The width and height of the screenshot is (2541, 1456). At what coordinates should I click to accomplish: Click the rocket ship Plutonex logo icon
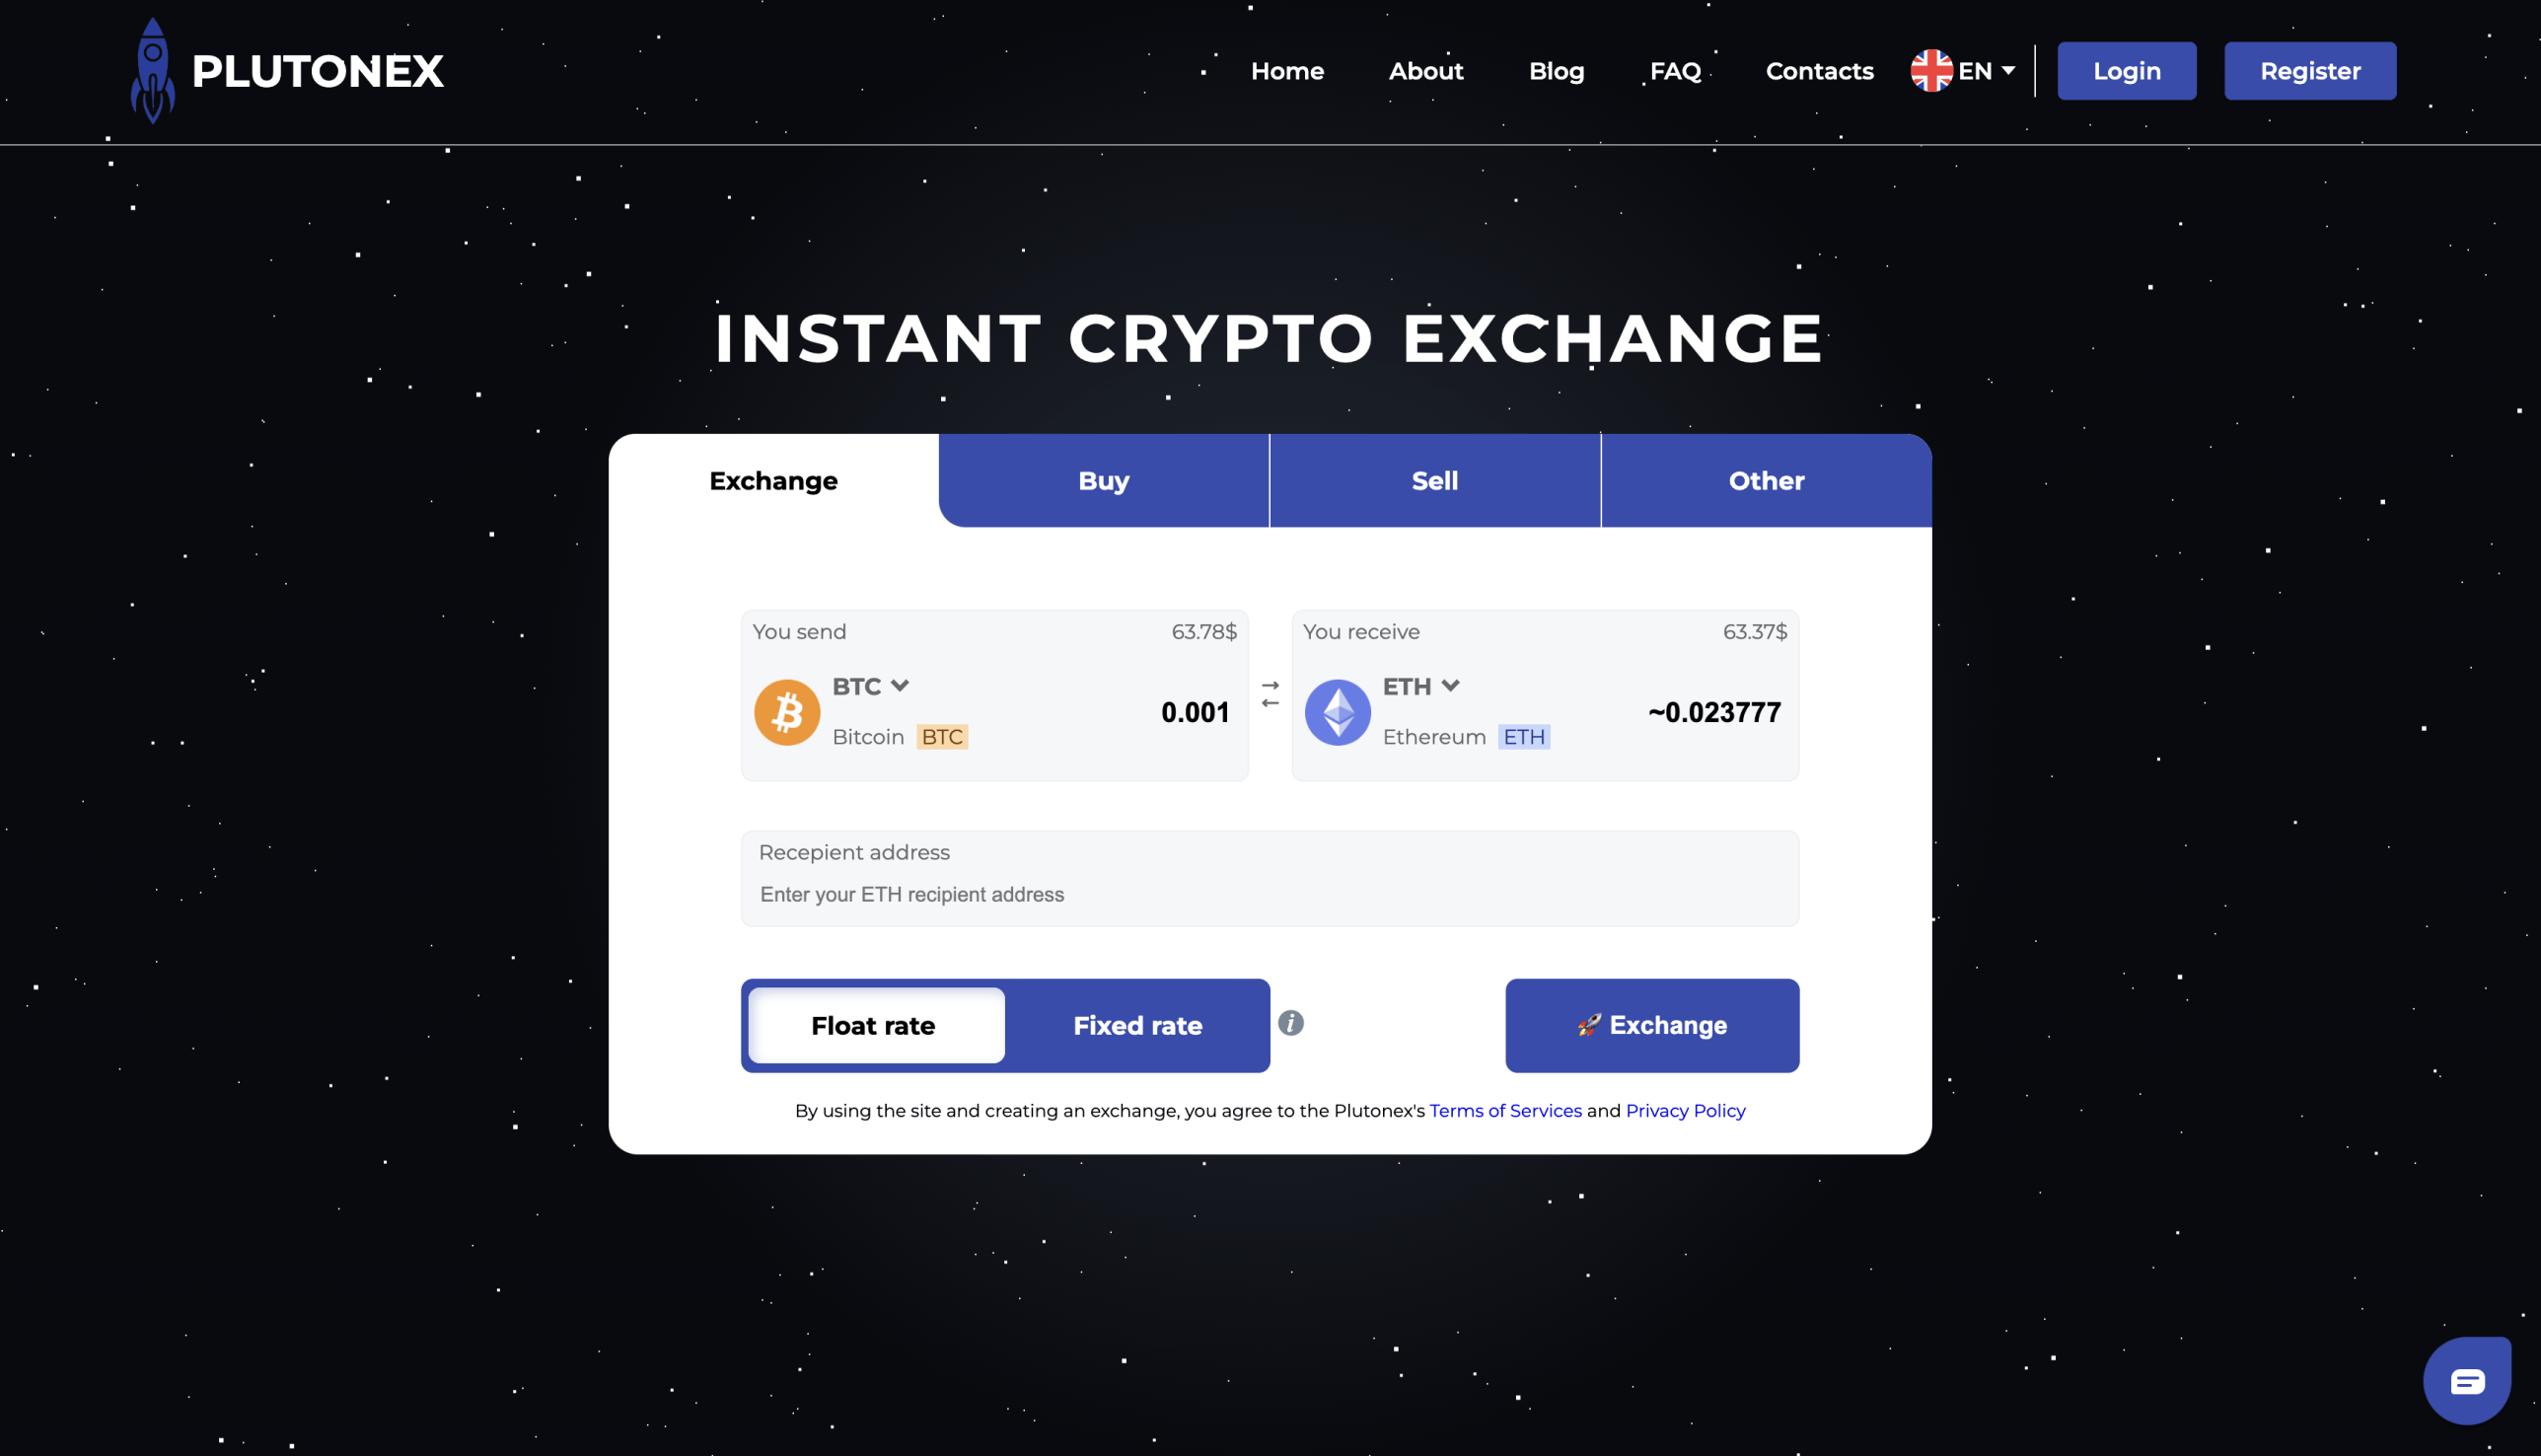pos(152,72)
